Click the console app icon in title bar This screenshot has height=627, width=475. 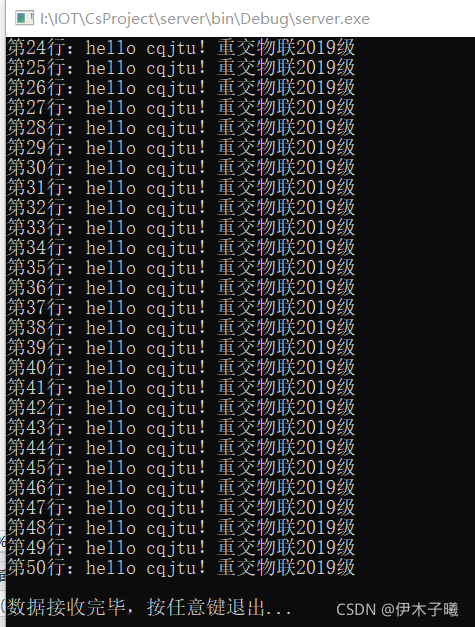[x=24, y=18]
